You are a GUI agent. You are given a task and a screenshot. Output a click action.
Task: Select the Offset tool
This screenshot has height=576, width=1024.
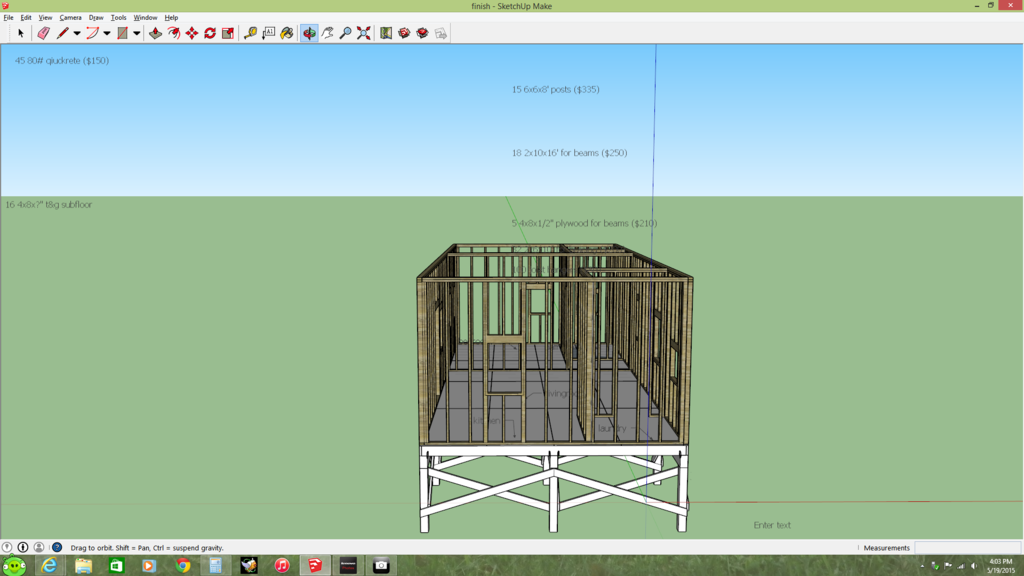(174, 33)
